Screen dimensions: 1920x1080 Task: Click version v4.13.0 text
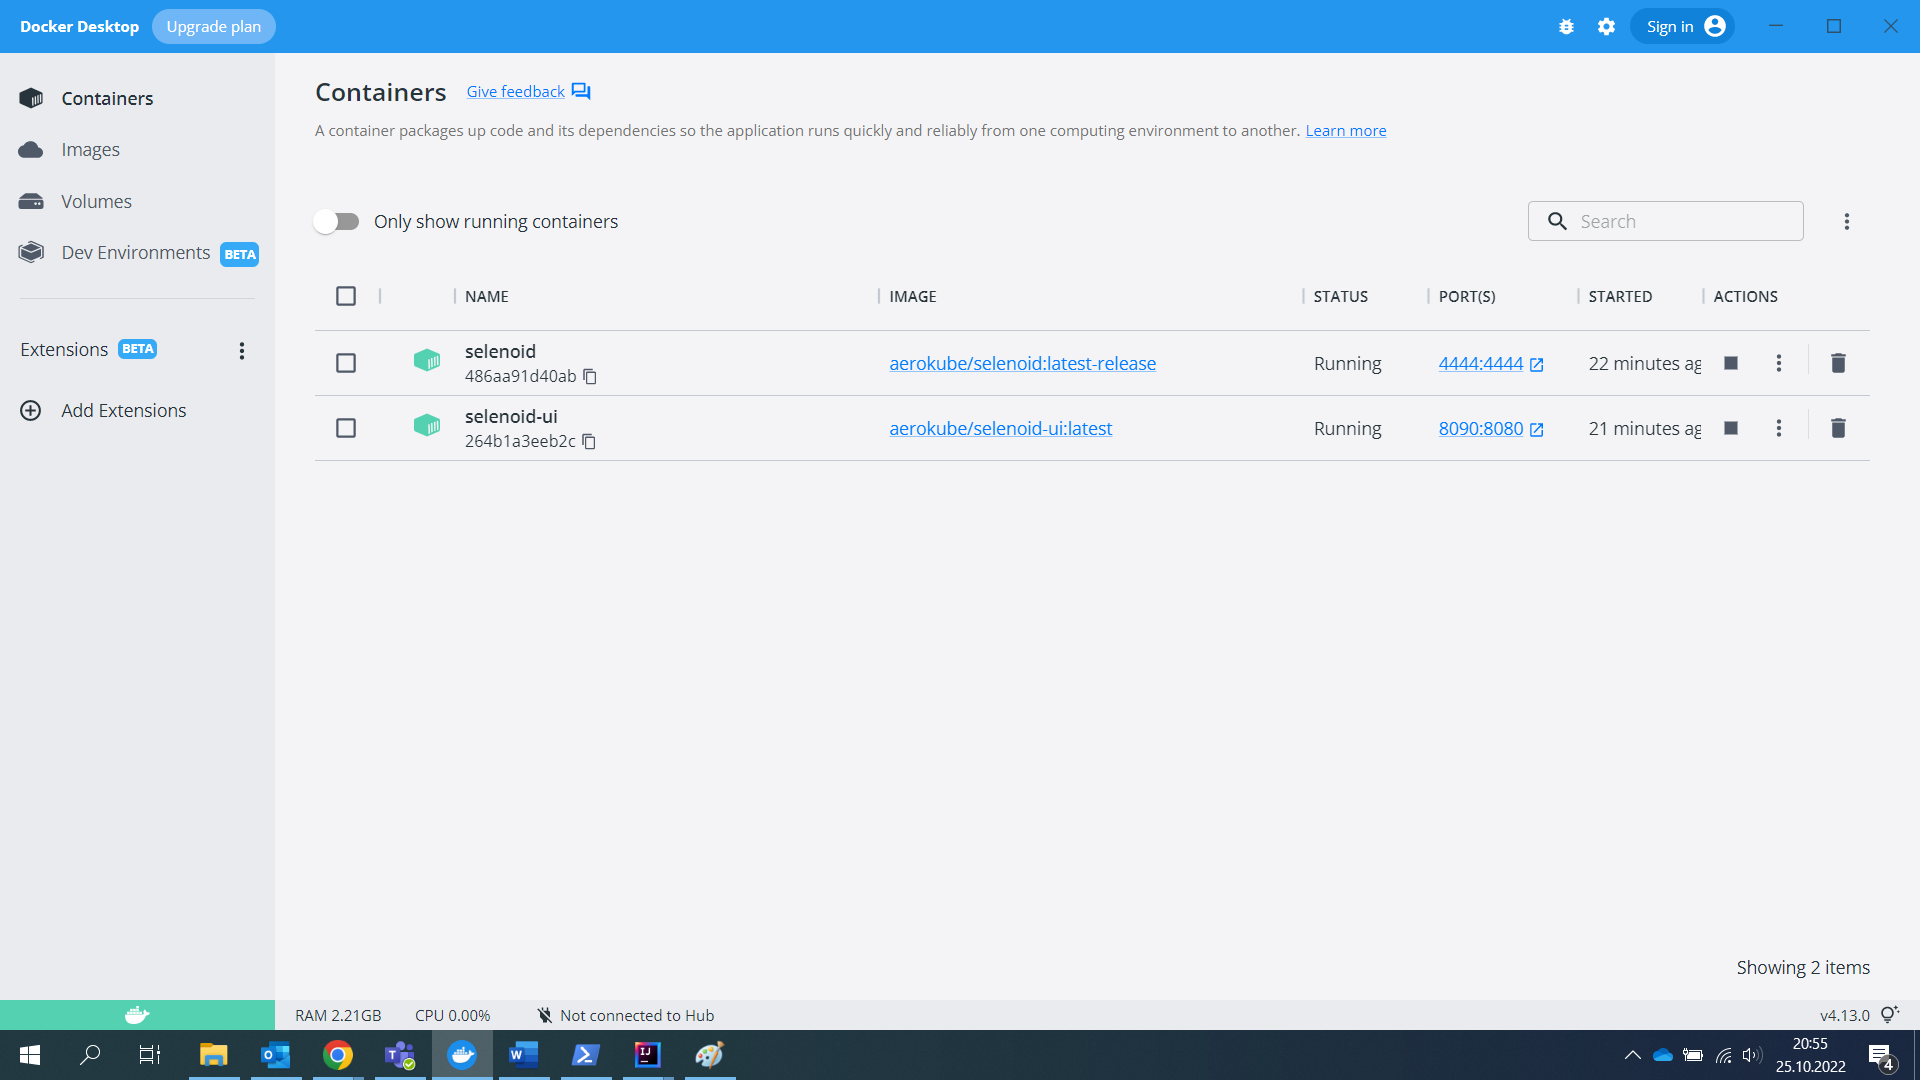tap(1845, 1016)
